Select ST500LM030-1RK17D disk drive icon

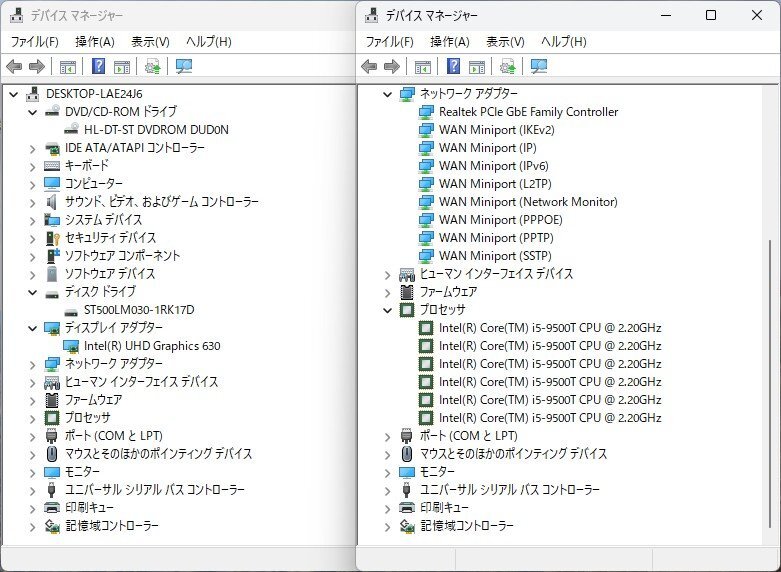click(71, 312)
